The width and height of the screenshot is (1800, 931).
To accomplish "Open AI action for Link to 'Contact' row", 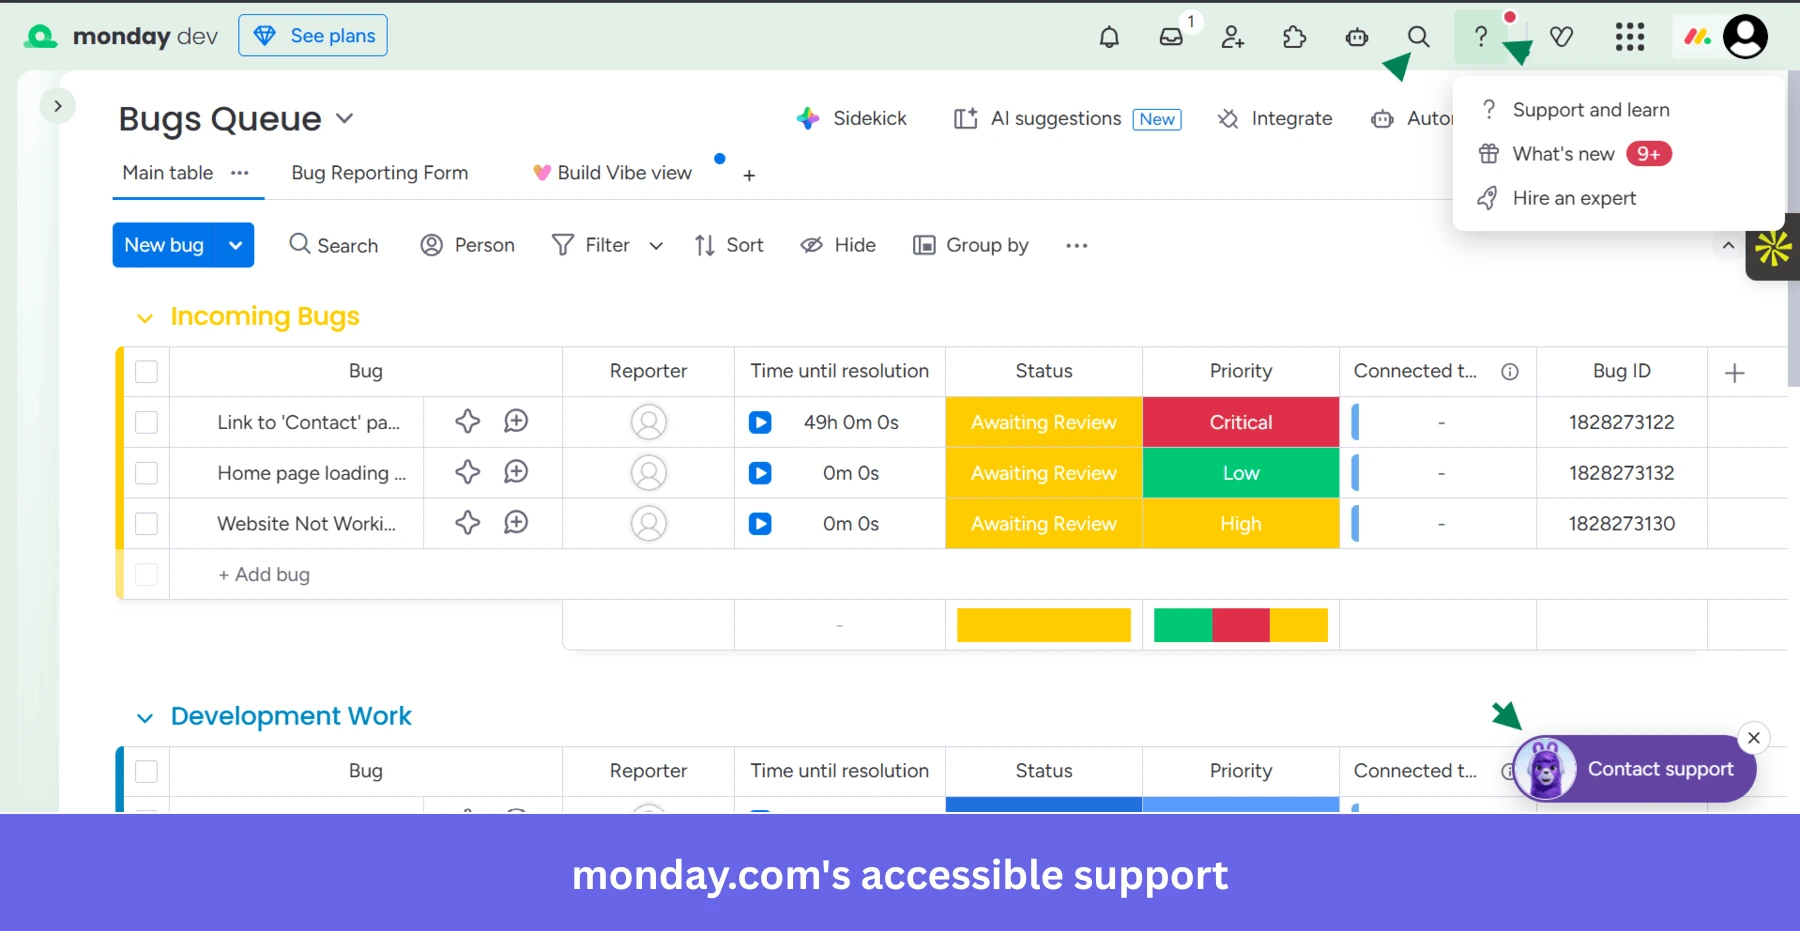I will 468,422.
